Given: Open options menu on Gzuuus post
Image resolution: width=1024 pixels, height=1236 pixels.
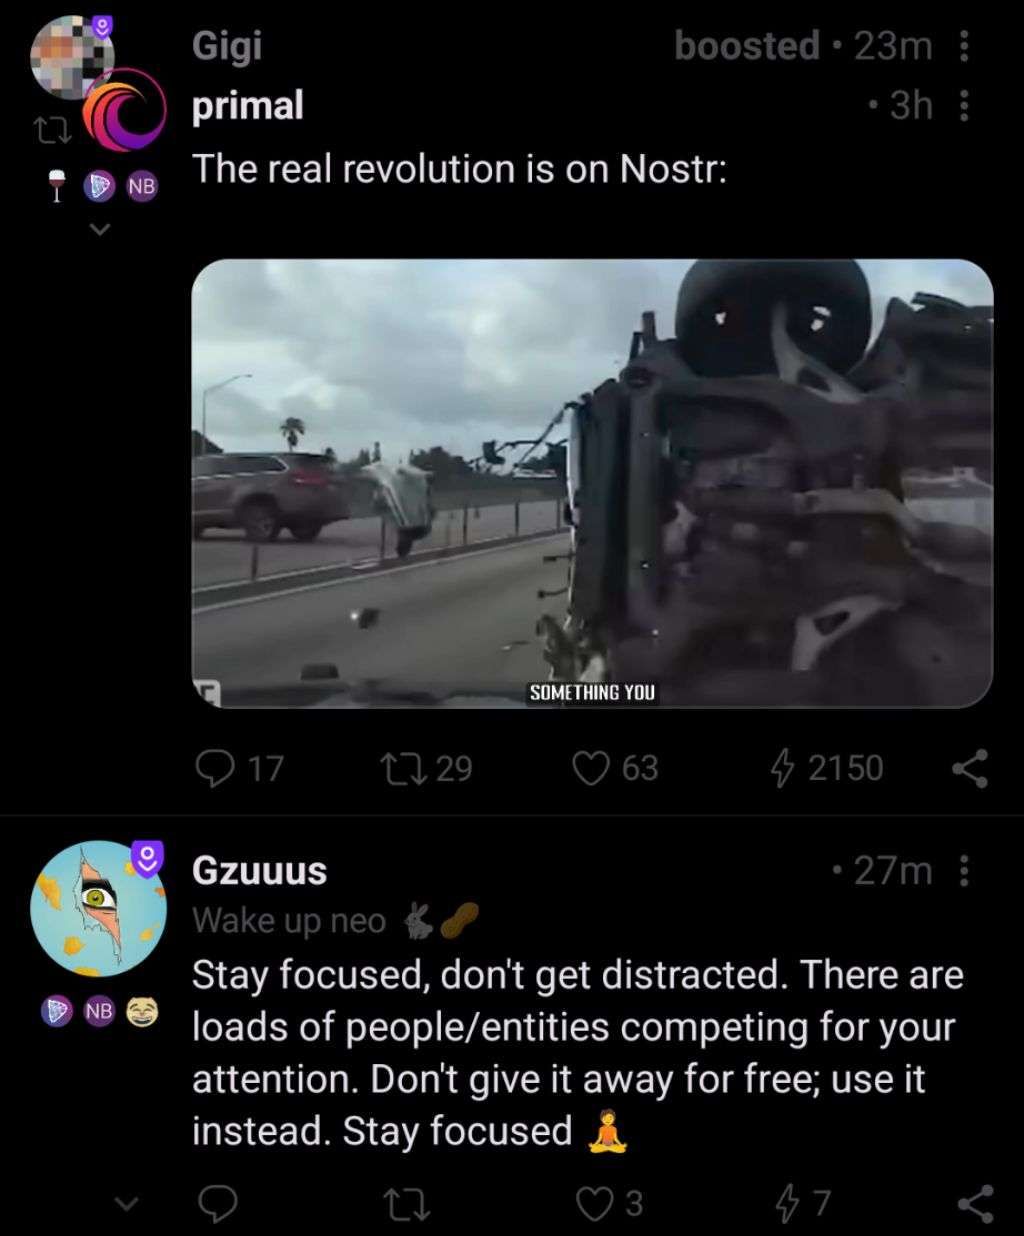Looking at the screenshot, I should (x=964, y=872).
